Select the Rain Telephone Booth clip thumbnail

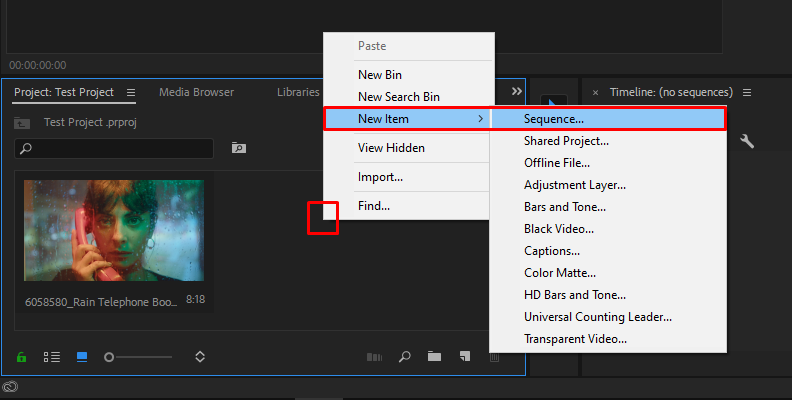tap(114, 230)
